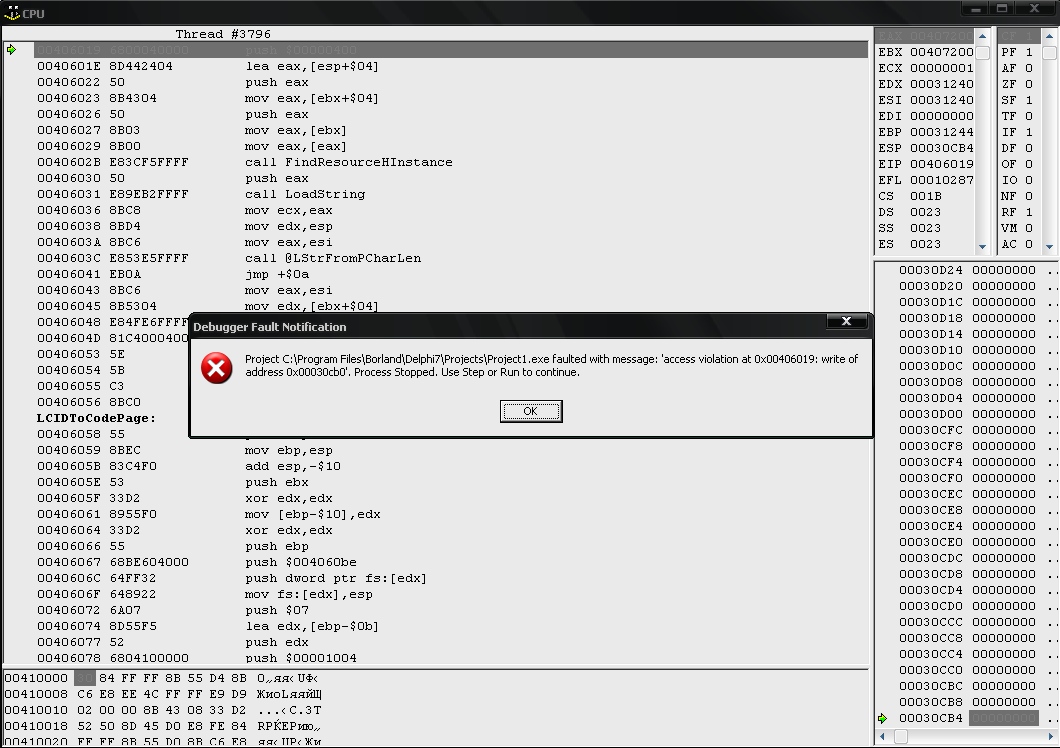Select the EIP register row
Viewport: 1060px width, 748px height.
point(925,164)
